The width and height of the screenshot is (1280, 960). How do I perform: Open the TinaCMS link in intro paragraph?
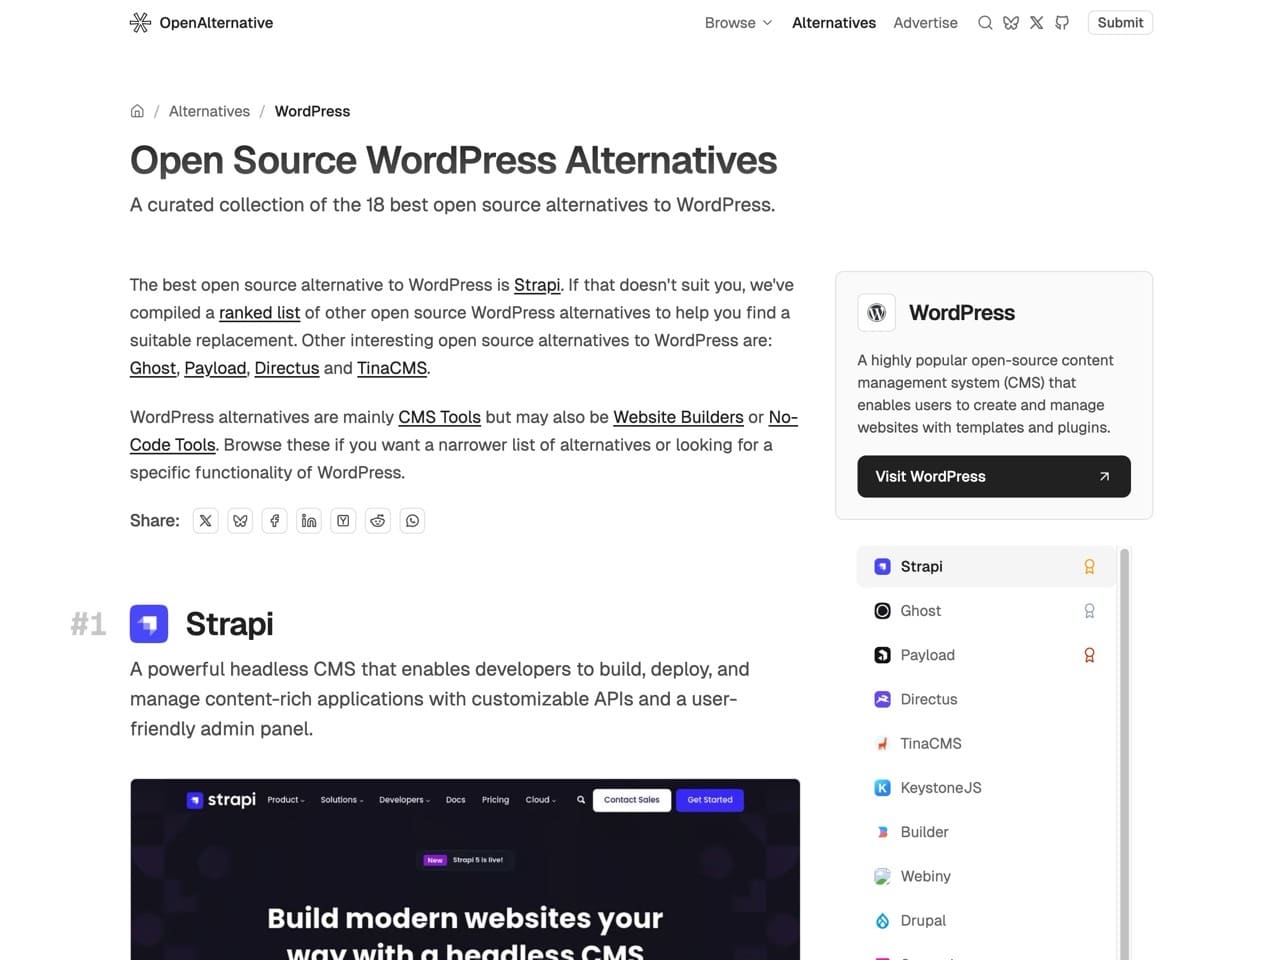(392, 368)
